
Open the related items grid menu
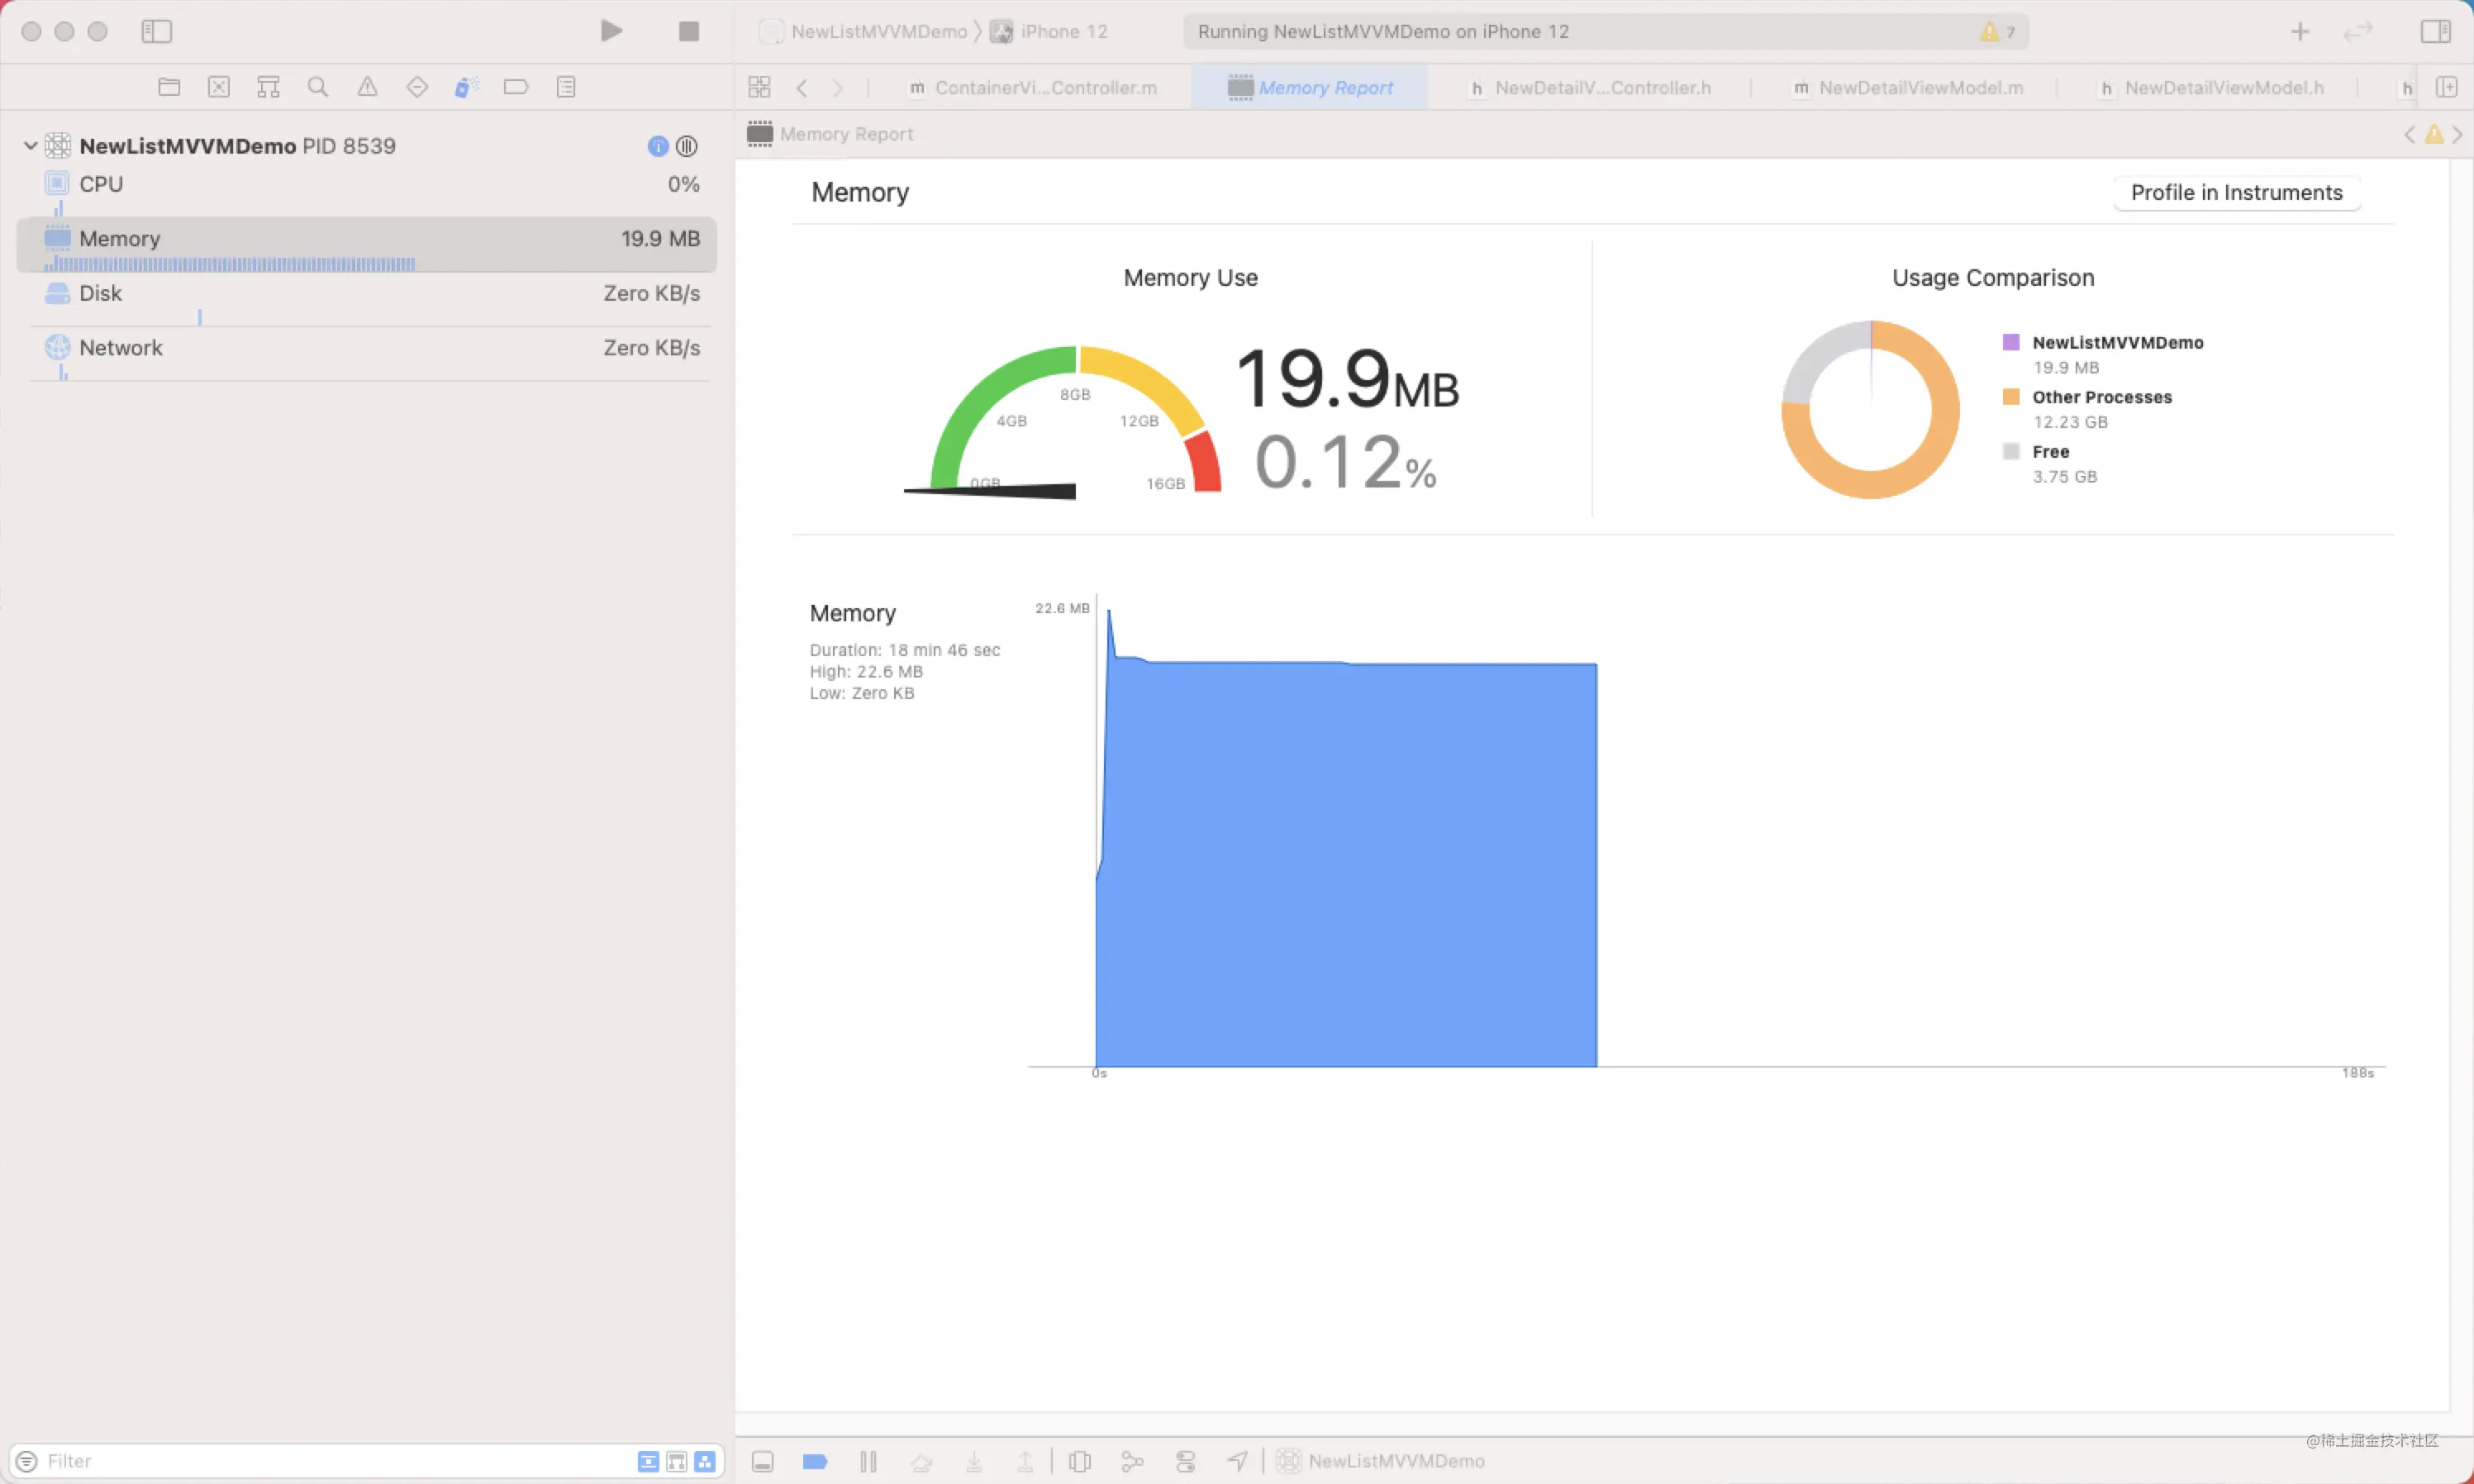click(759, 87)
